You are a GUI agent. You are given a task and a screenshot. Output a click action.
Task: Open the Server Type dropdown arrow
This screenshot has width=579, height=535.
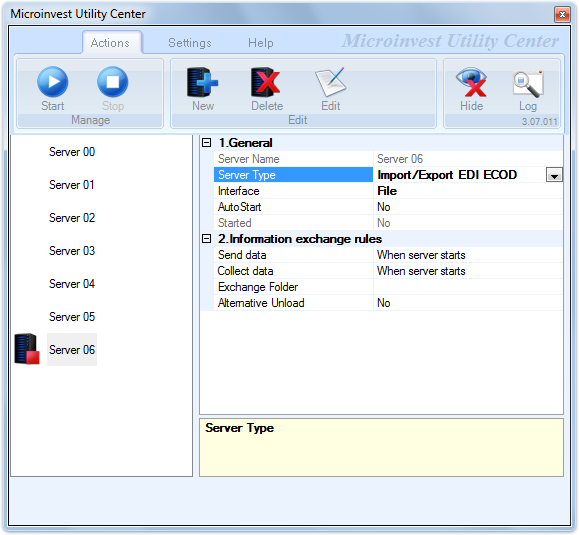tap(554, 175)
